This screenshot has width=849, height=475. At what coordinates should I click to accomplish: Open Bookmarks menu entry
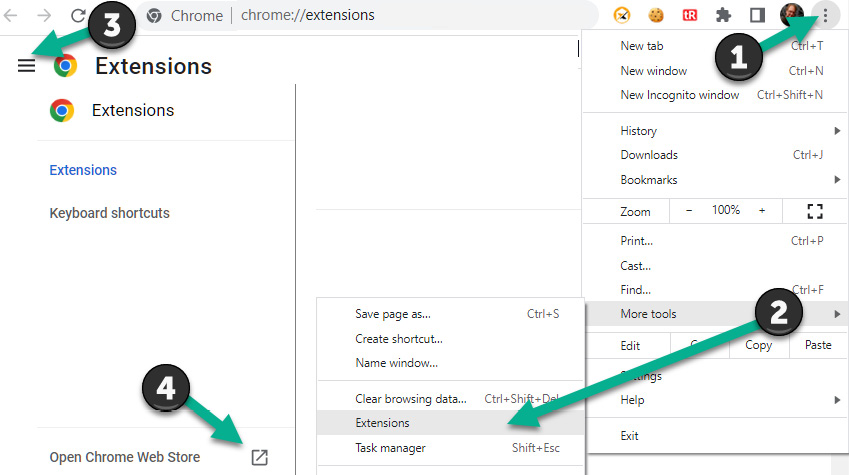715,179
